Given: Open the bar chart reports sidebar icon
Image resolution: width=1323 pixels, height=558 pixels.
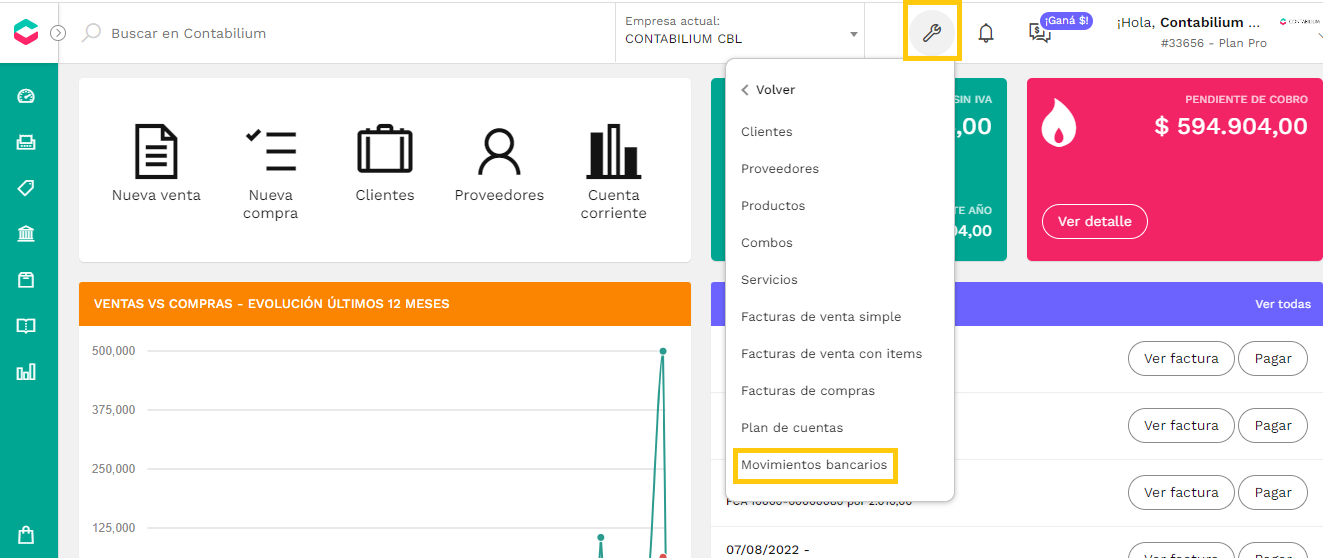Looking at the screenshot, I should tap(26, 372).
